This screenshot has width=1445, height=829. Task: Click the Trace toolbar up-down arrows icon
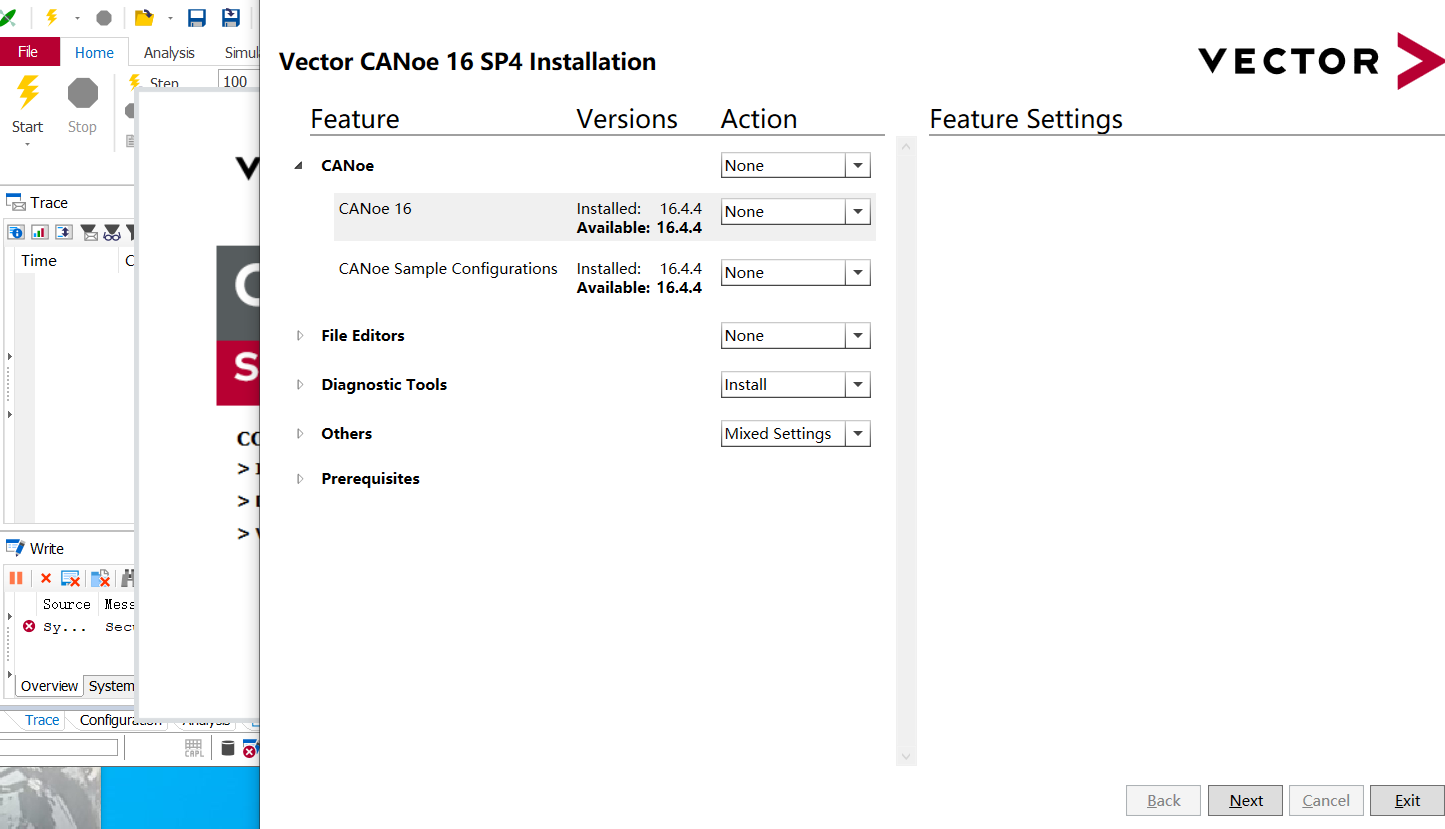(x=64, y=232)
